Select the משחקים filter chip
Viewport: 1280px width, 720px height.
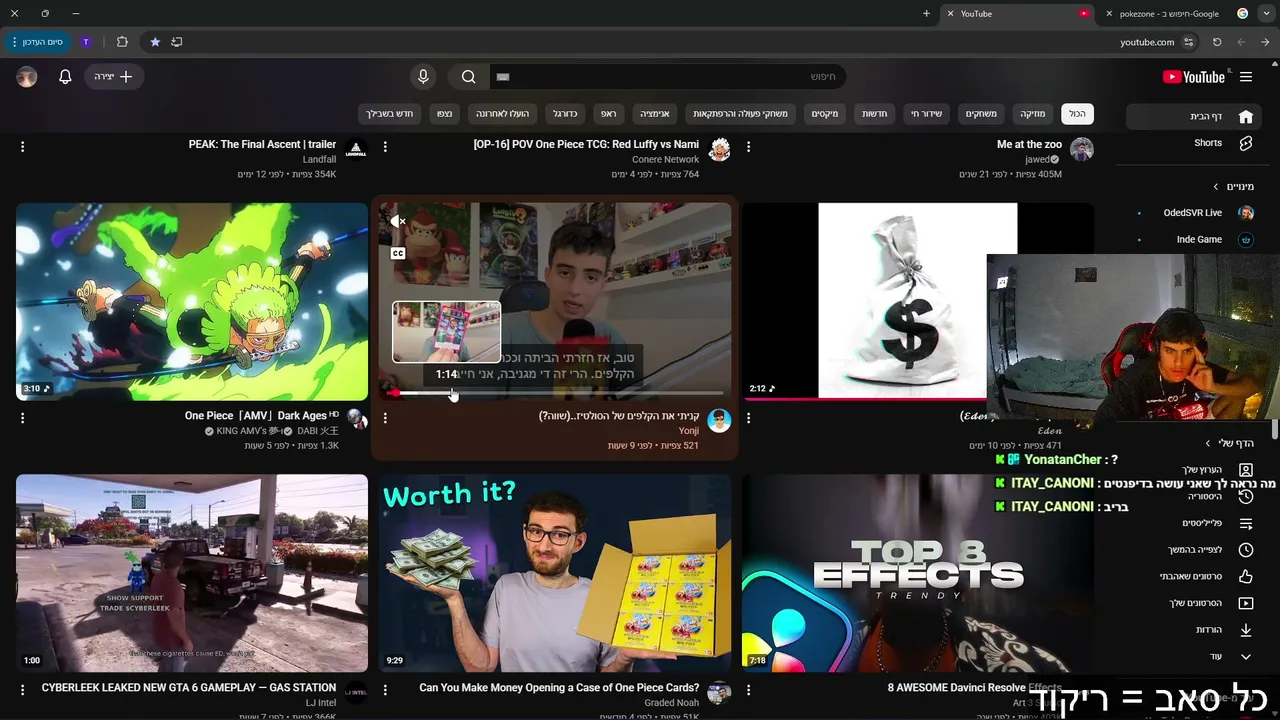[981, 114]
